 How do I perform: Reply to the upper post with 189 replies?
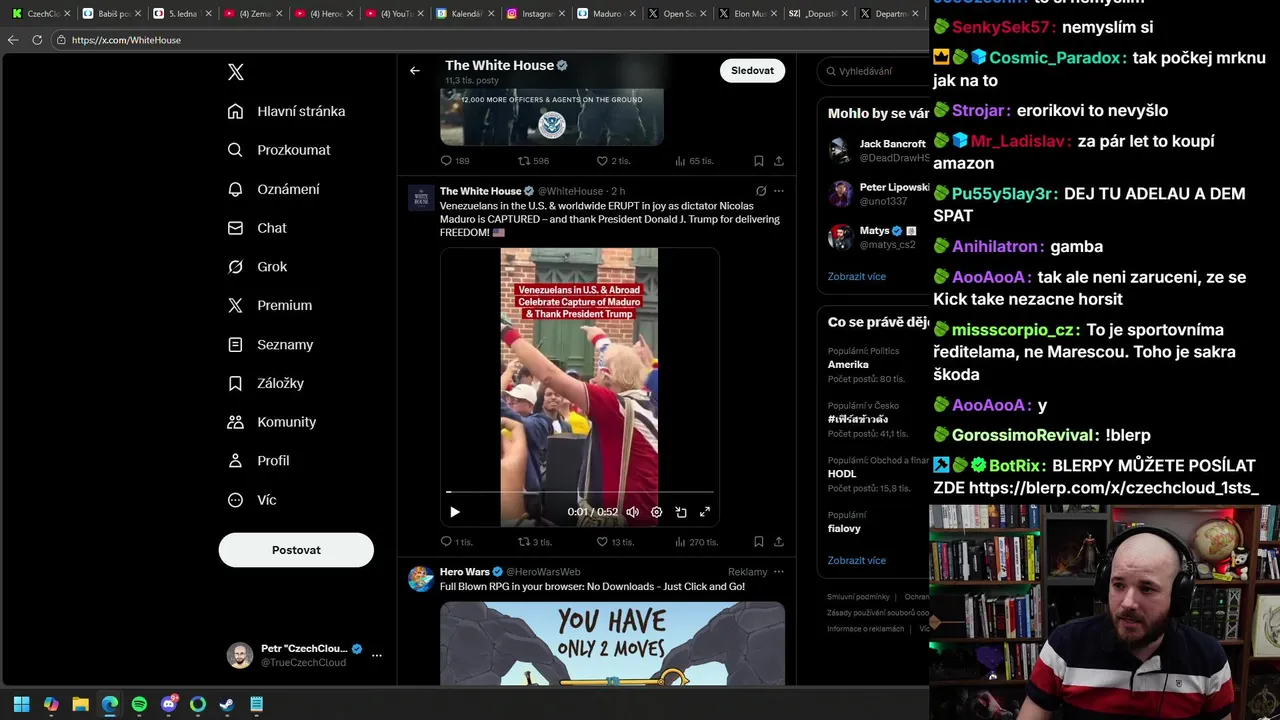pos(455,161)
